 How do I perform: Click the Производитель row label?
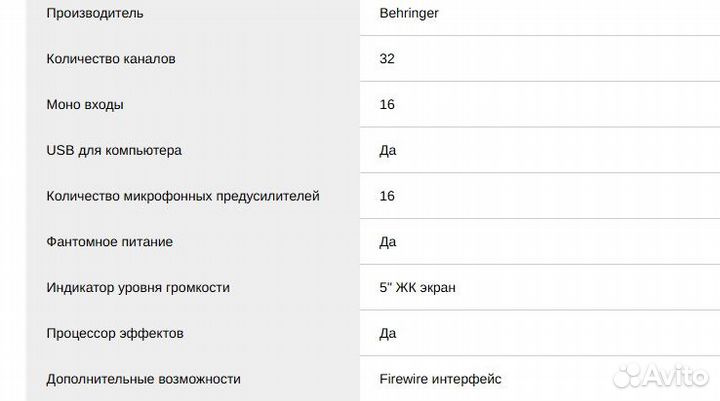(95, 13)
